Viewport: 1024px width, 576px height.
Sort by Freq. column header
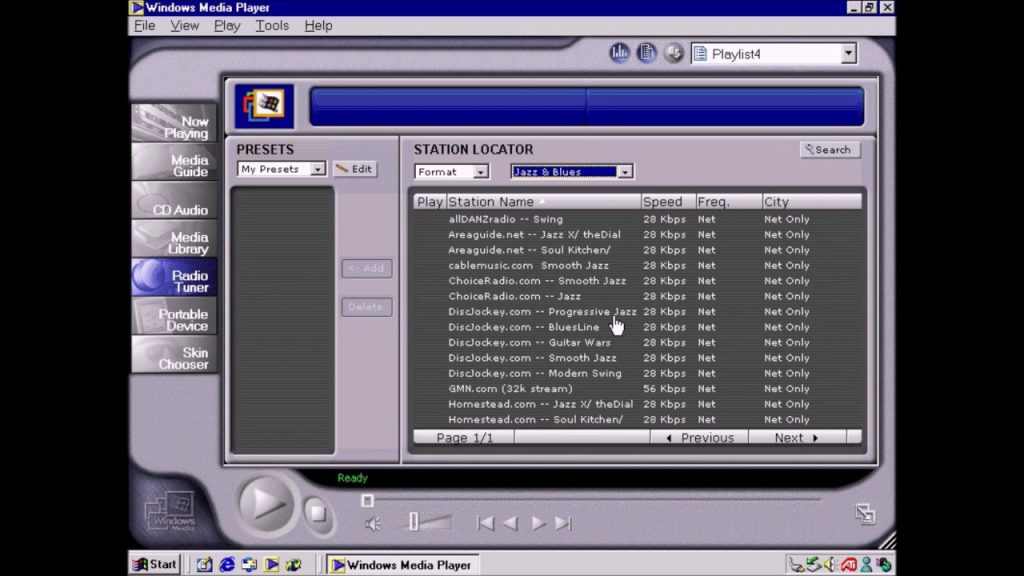(729, 202)
